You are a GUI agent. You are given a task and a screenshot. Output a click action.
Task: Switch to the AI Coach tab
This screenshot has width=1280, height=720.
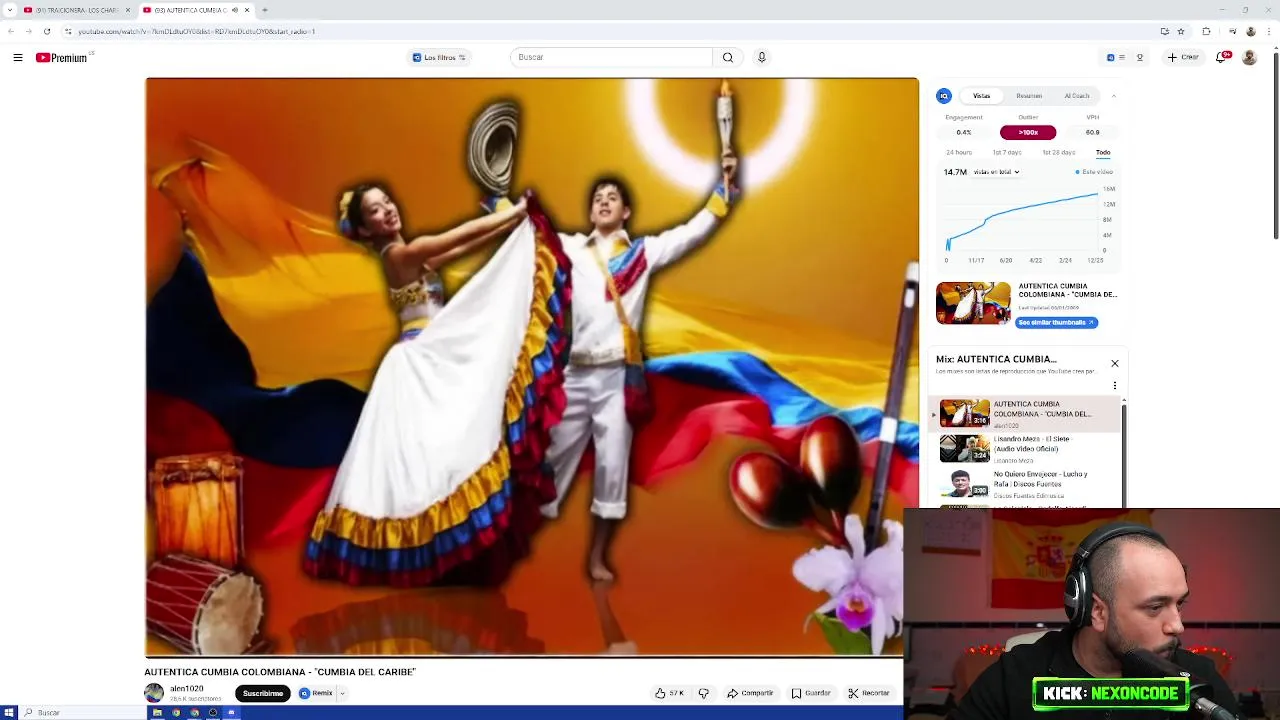1077,96
